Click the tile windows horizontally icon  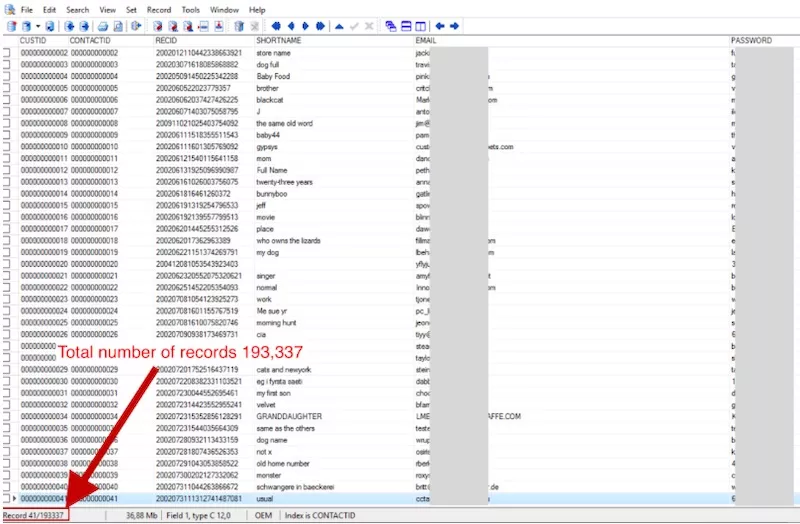pyautogui.click(x=406, y=26)
